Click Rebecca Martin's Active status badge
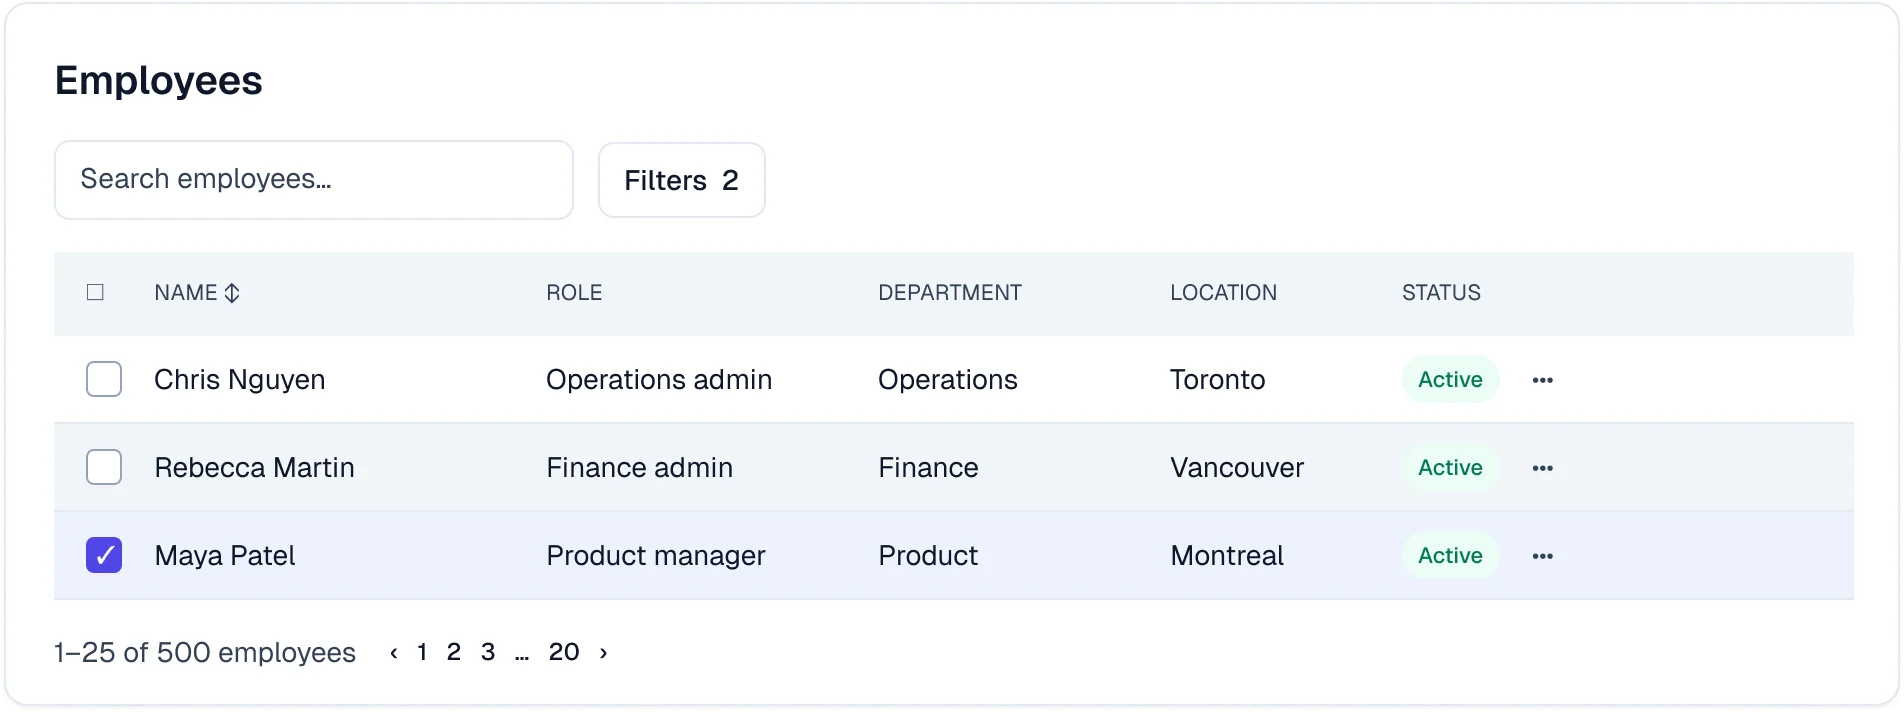 coord(1450,467)
